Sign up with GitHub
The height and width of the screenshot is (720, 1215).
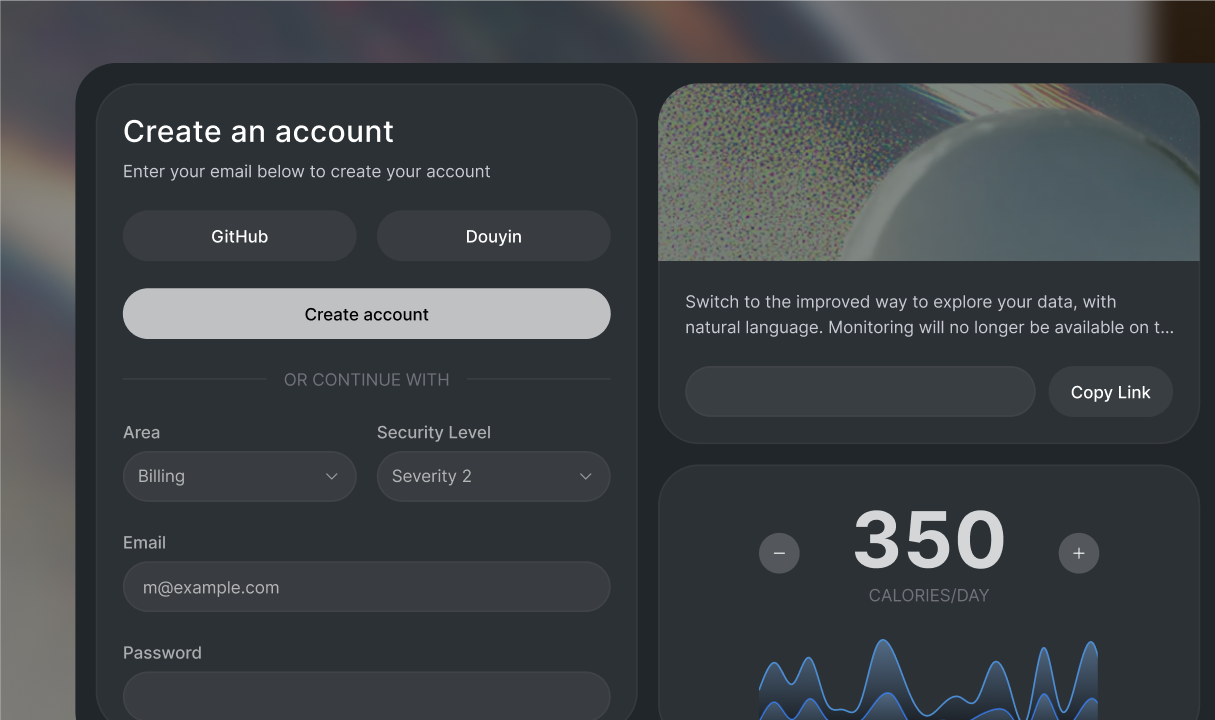240,237
